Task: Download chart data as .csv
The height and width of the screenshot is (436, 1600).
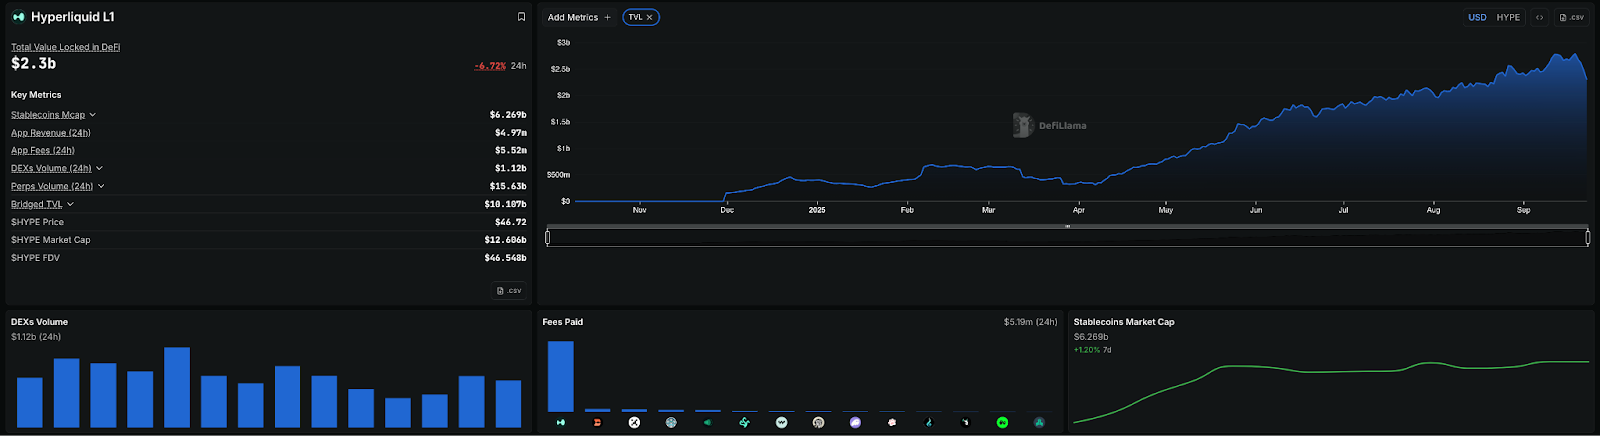Action: point(1572,17)
